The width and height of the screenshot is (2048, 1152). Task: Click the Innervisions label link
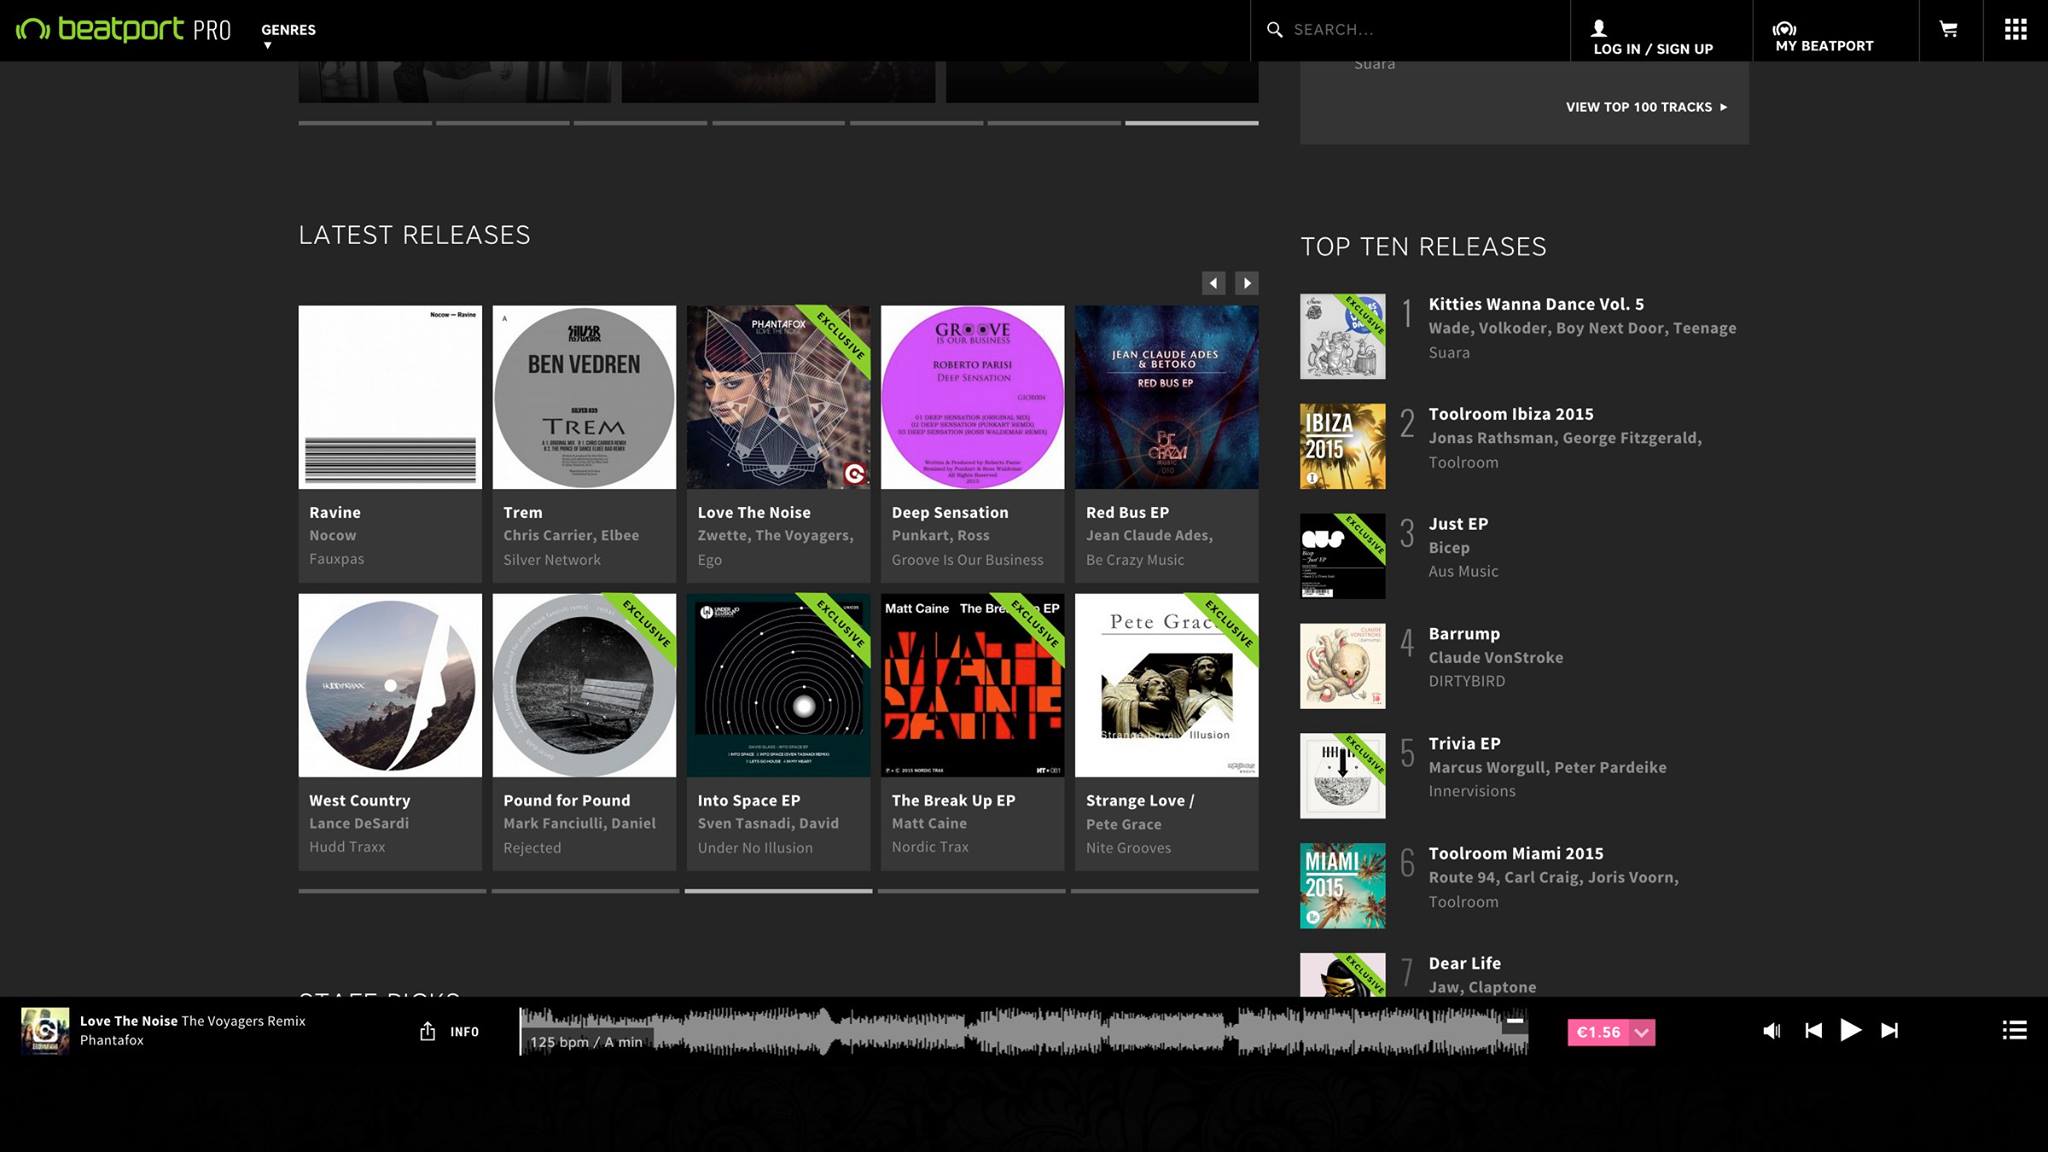[1472, 791]
